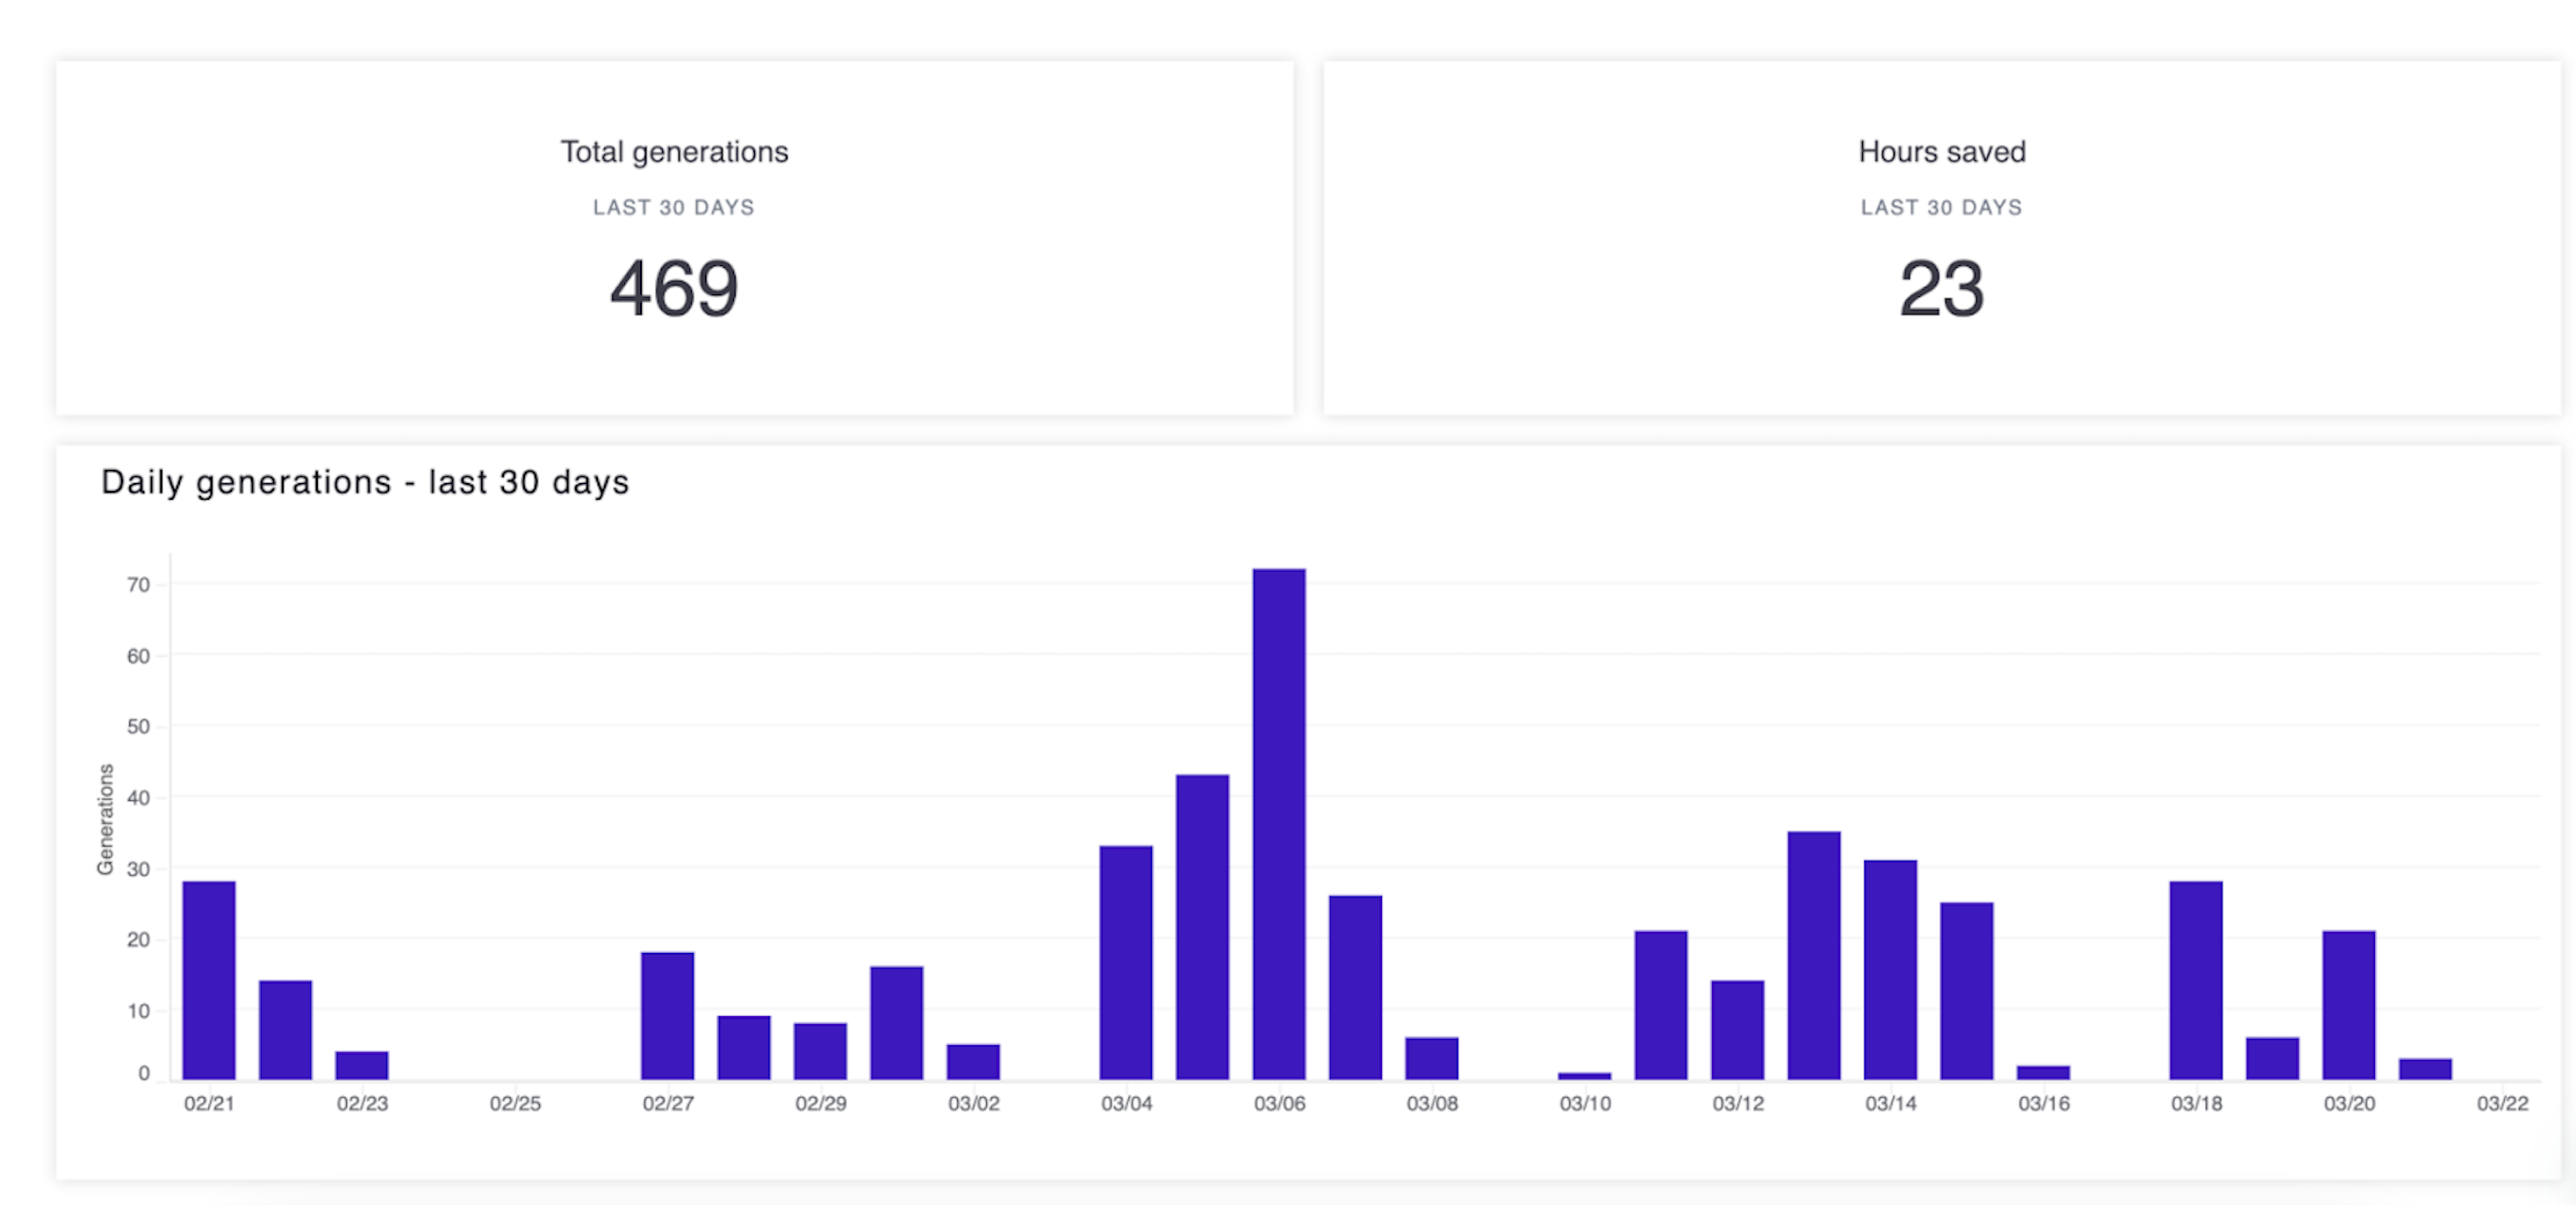2576x1205 pixels.
Task: Click the small bar above 03/16
Action: 2043,1072
